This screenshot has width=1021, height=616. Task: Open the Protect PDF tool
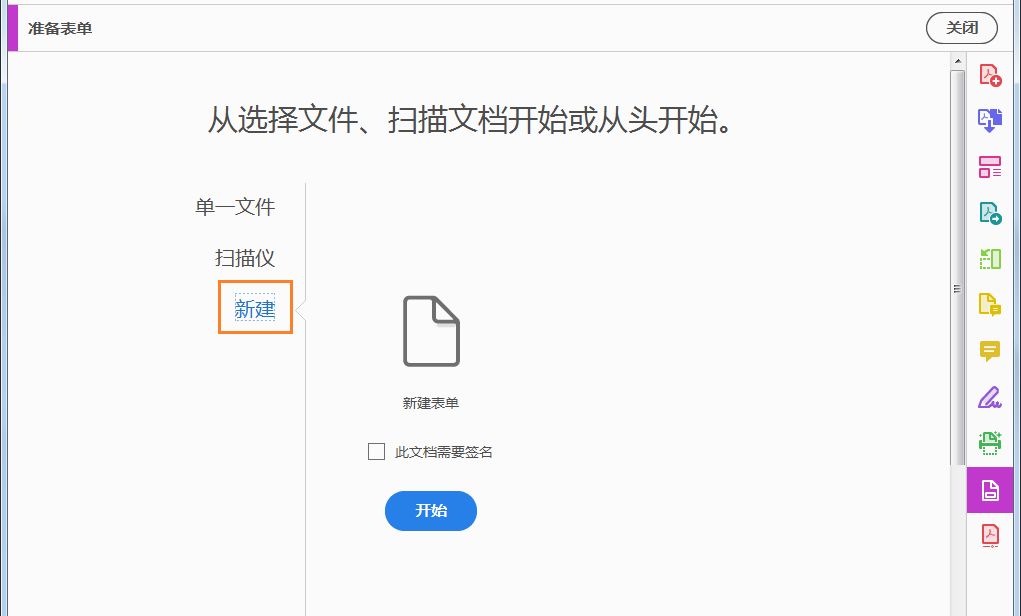point(990,535)
